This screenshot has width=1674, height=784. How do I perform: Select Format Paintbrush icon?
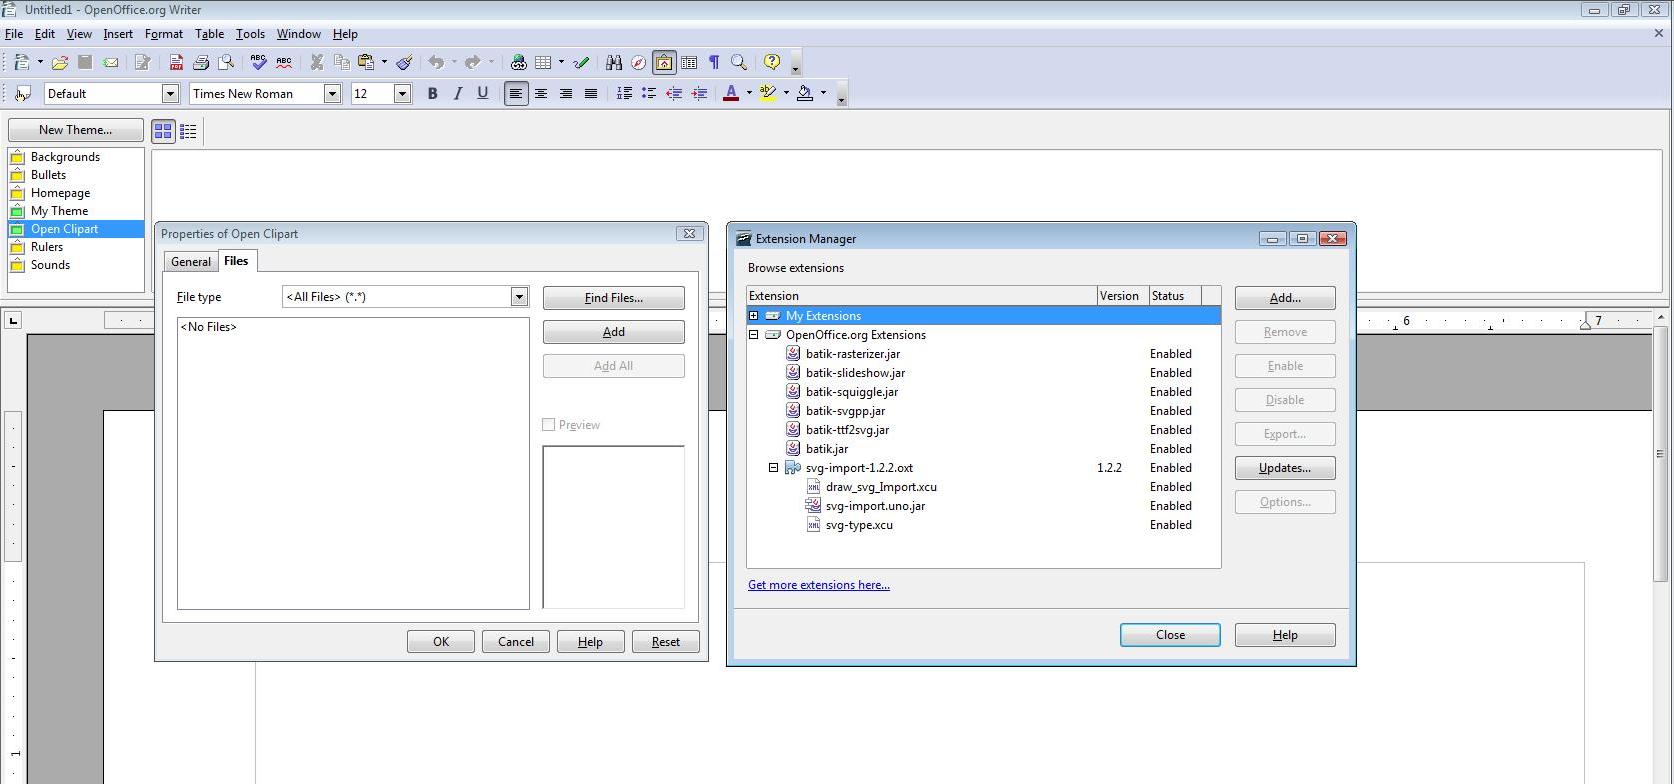pyautogui.click(x=404, y=62)
